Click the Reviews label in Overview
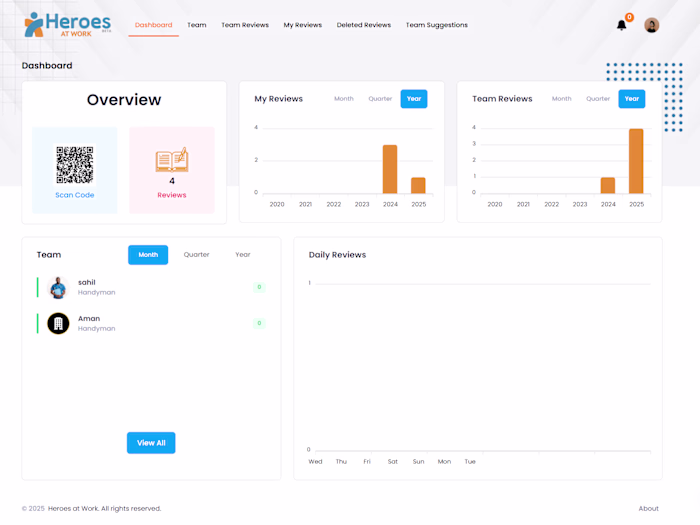Screen dimensions: 700x525 [x=172, y=195]
